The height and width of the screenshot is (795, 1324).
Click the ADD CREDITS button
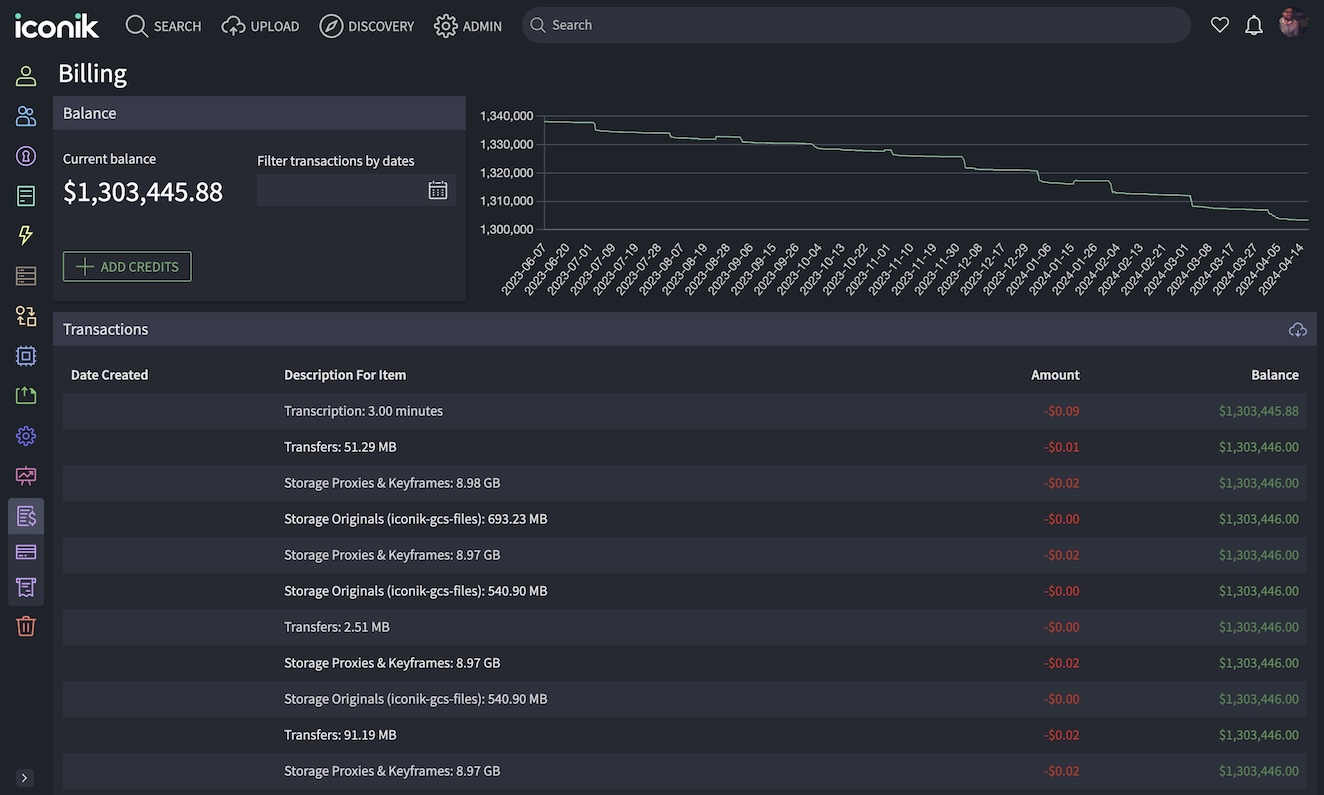[x=126, y=266]
